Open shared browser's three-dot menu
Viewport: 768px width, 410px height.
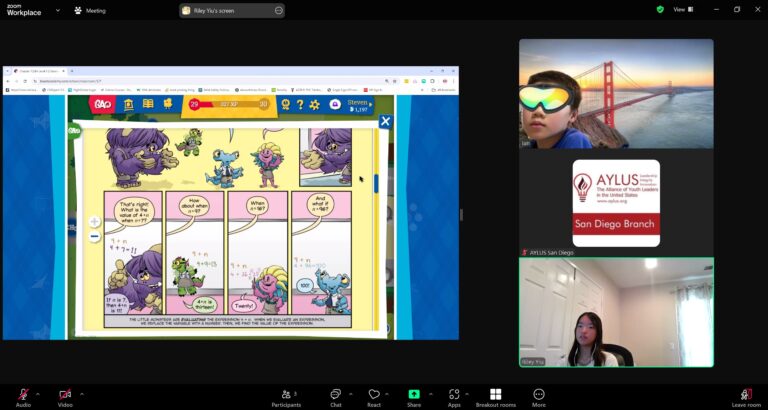click(x=454, y=81)
